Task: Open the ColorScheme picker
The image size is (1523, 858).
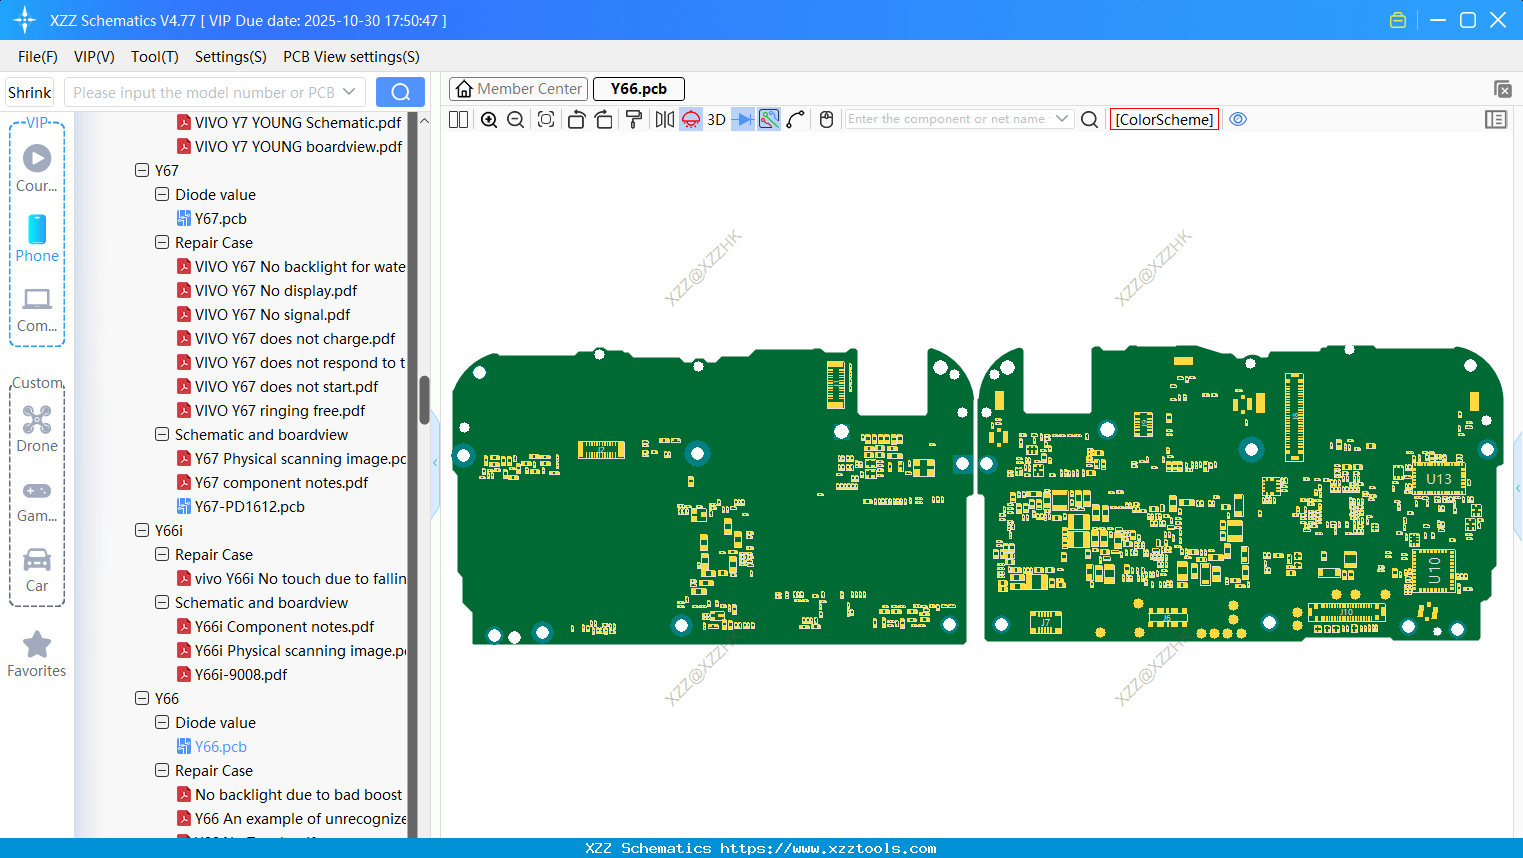Action: tap(1164, 120)
